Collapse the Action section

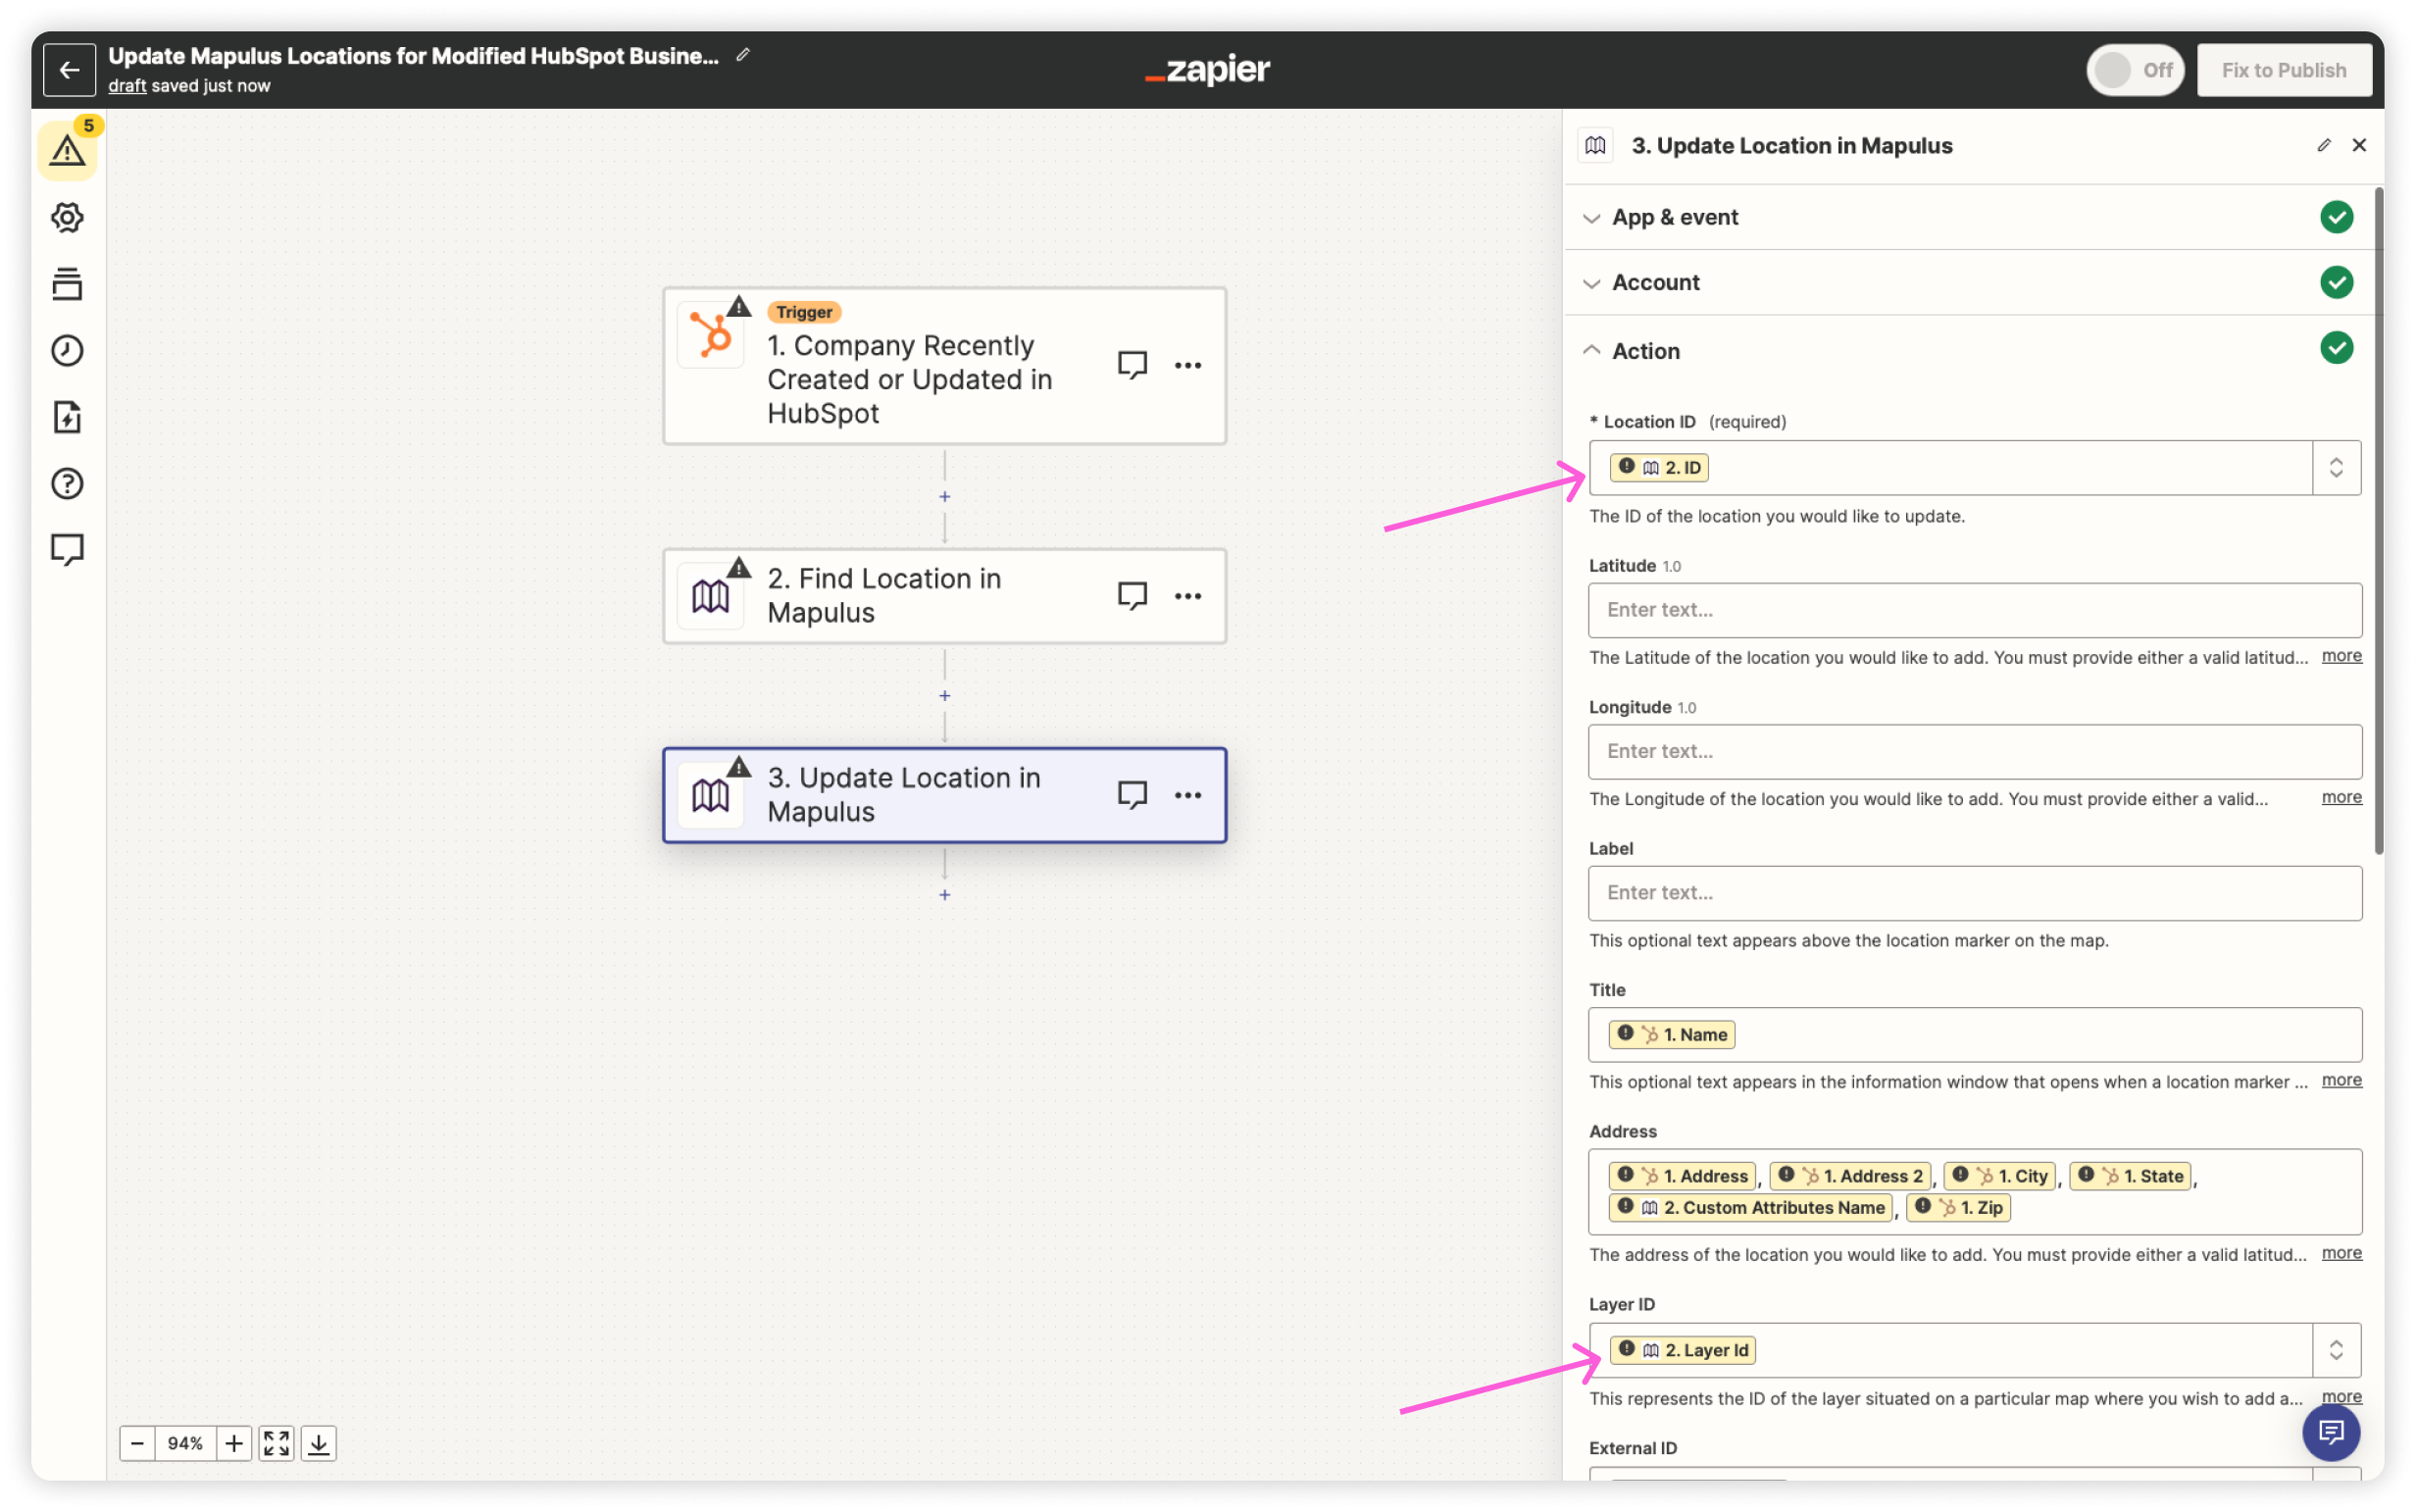click(1972, 350)
